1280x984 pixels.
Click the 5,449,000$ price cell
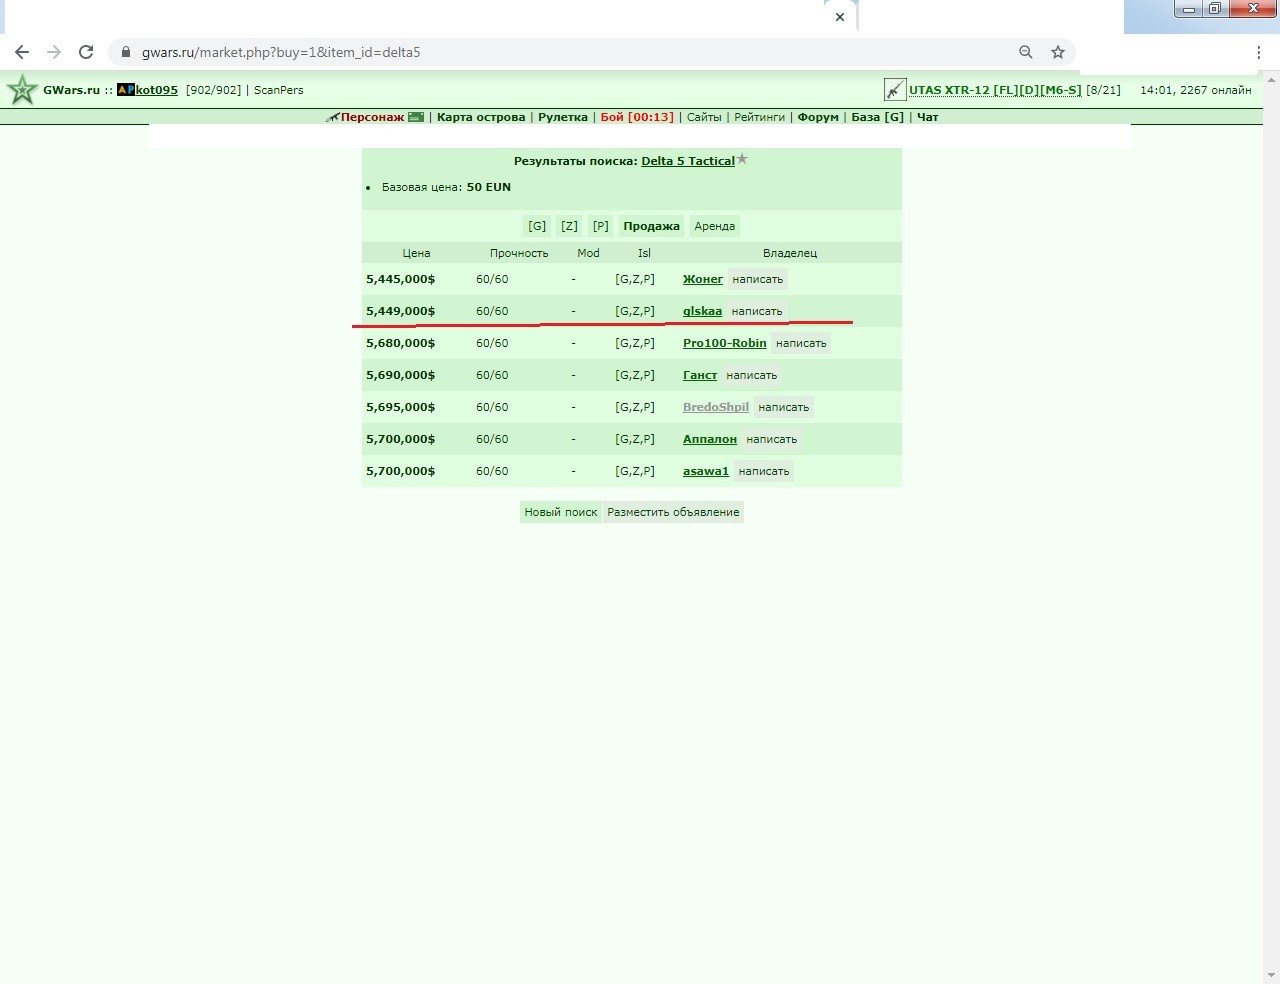pos(400,311)
